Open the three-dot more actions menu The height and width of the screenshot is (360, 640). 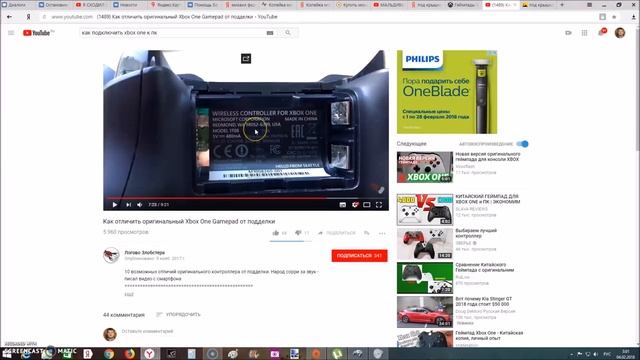click(x=382, y=233)
